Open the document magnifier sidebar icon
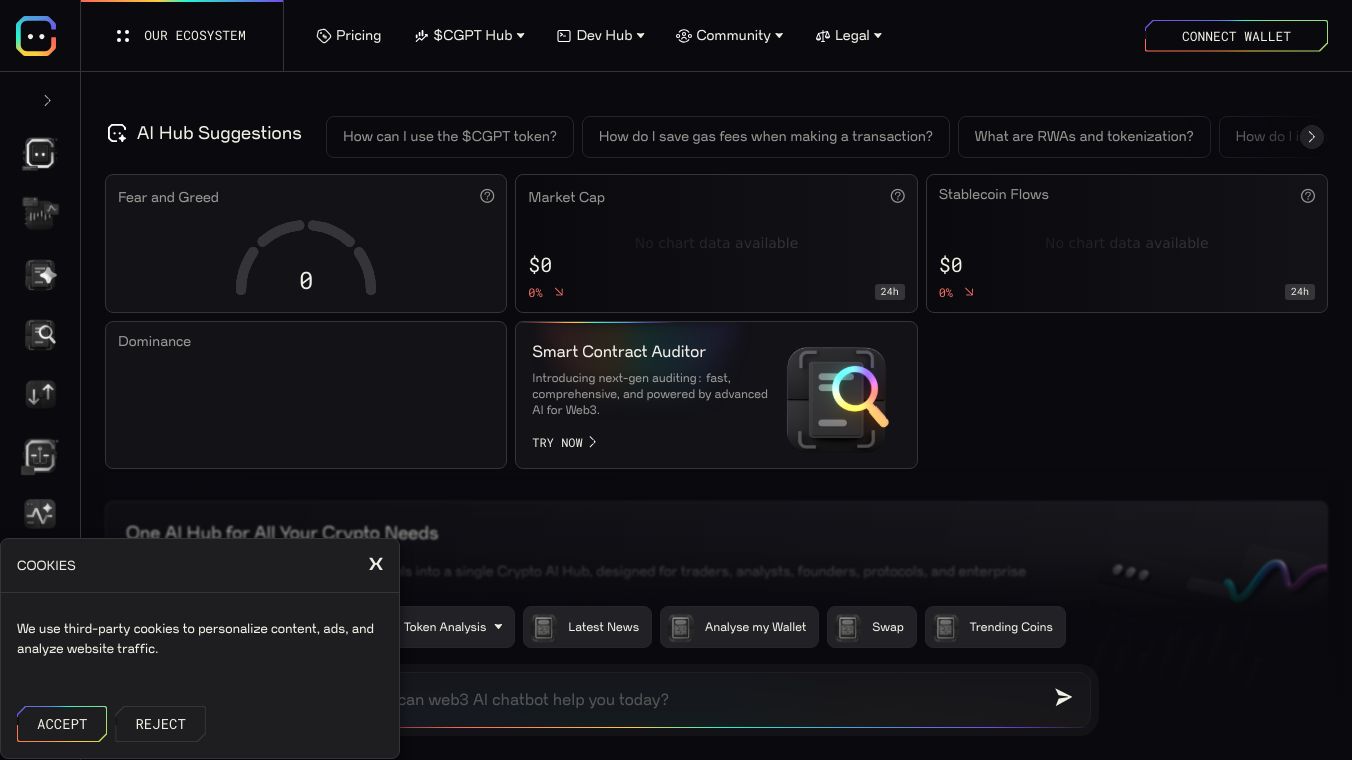The image size is (1352, 760). [x=40, y=334]
